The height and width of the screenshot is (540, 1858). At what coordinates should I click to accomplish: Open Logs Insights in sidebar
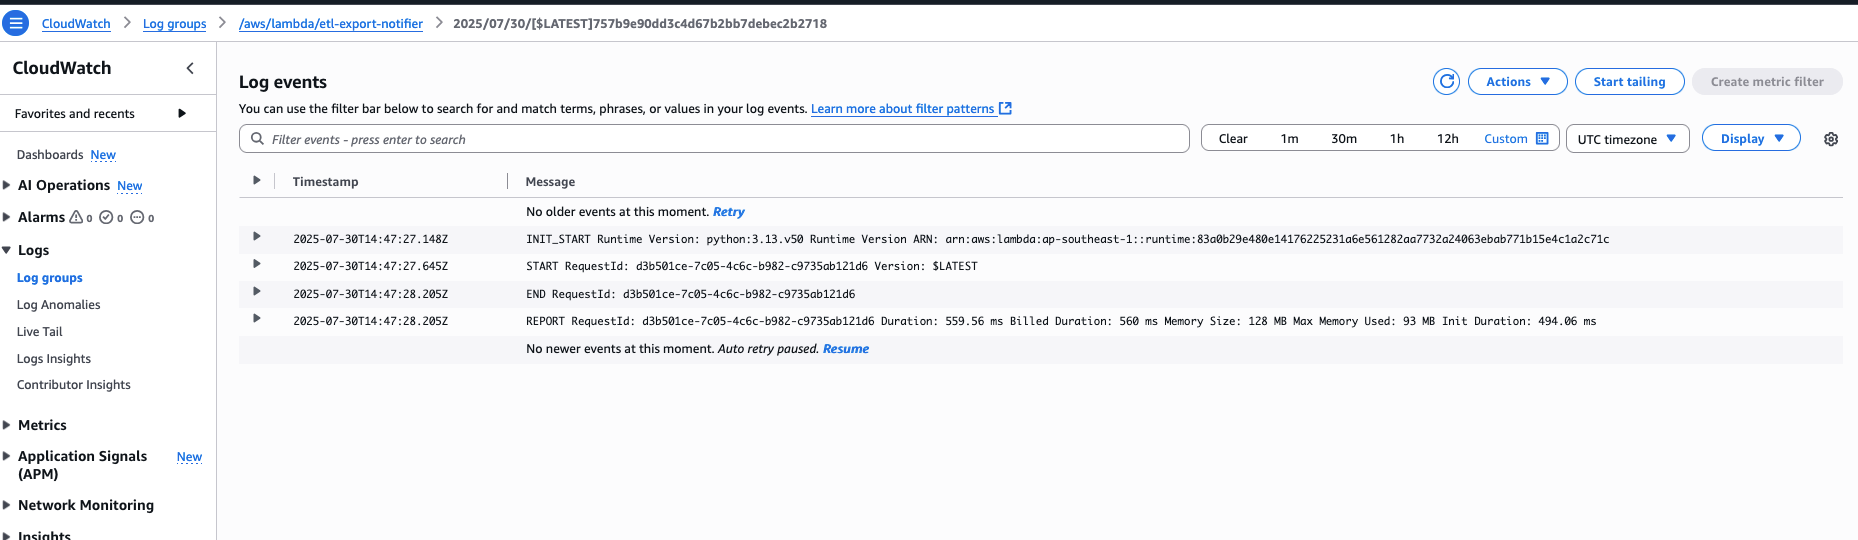coord(54,359)
